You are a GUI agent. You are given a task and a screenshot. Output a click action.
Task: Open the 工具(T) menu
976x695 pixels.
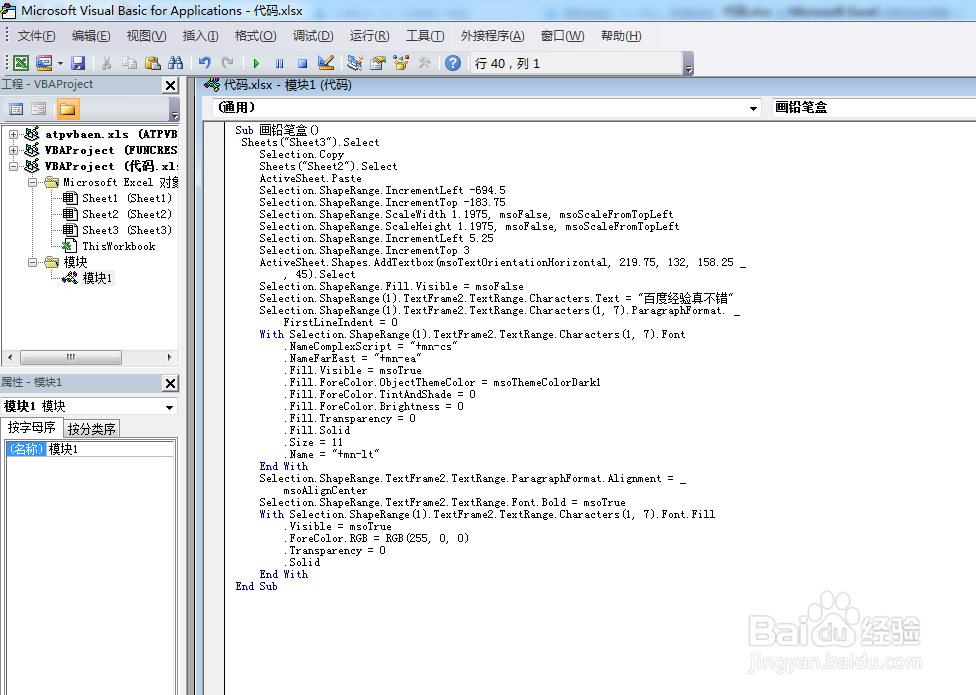425,36
